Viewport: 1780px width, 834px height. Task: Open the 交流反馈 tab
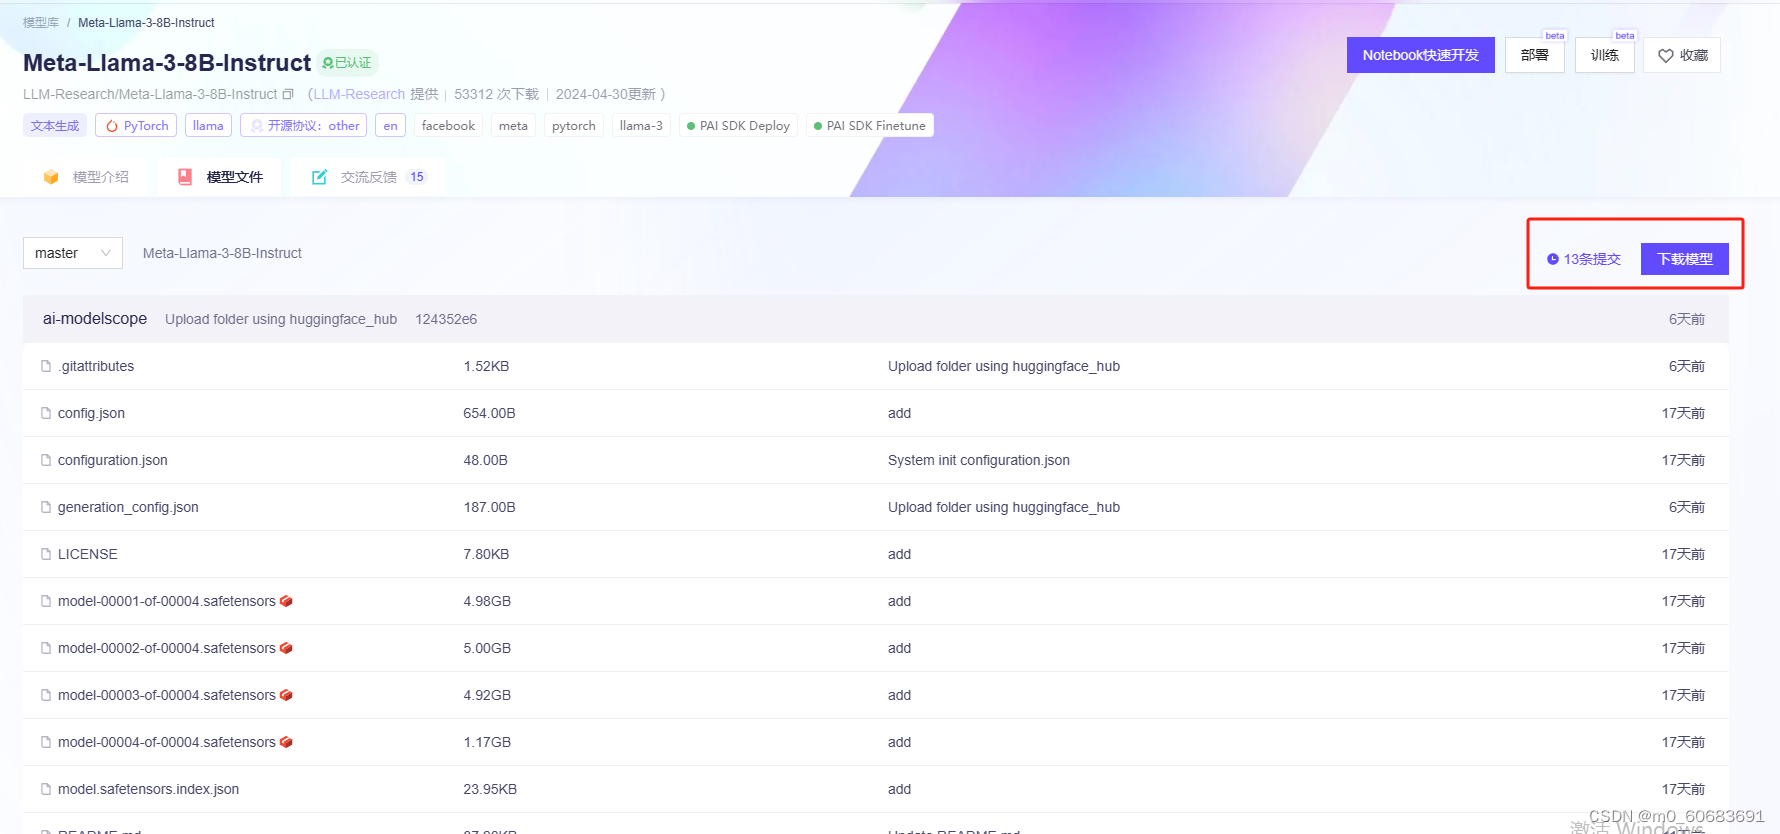369,177
